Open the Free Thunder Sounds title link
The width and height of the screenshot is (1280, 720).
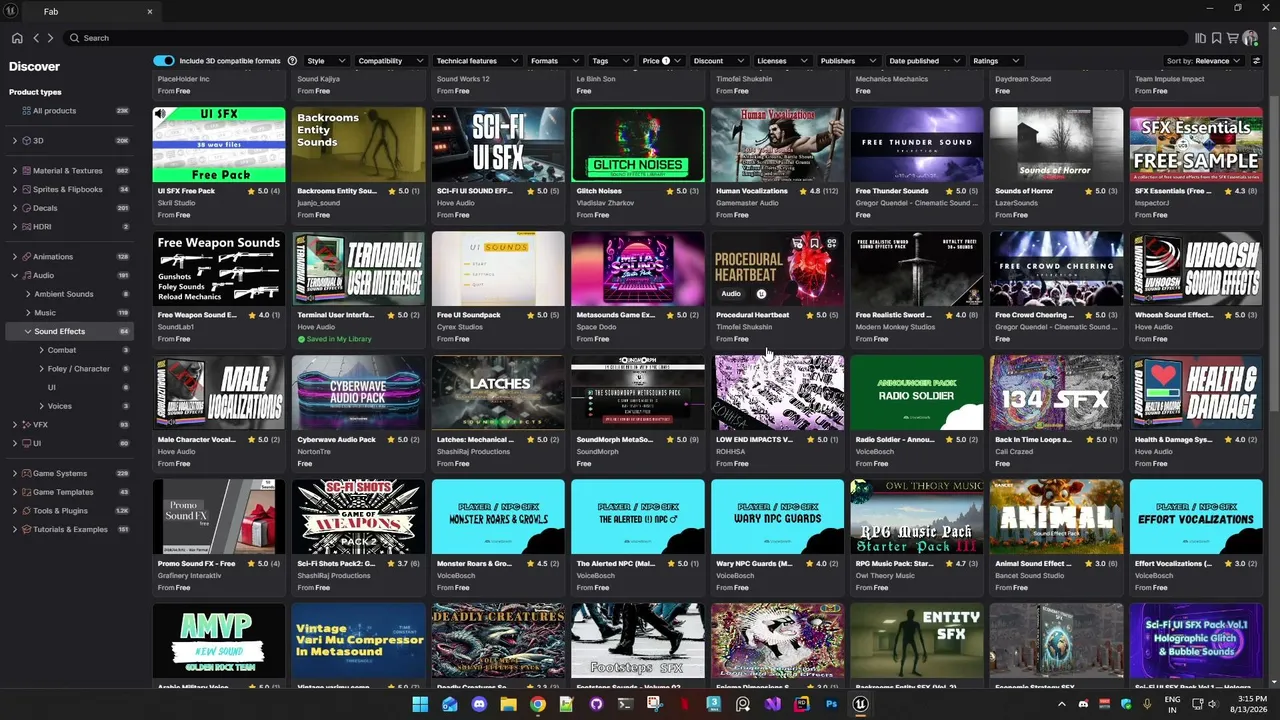(892, 191)
